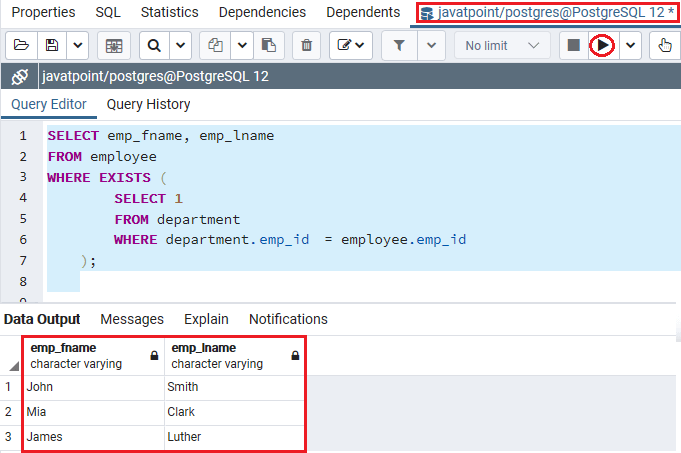This screenshot has width=681, height=453.
Task: Click line number 4 in editor gutter
Action: [23, 198]
